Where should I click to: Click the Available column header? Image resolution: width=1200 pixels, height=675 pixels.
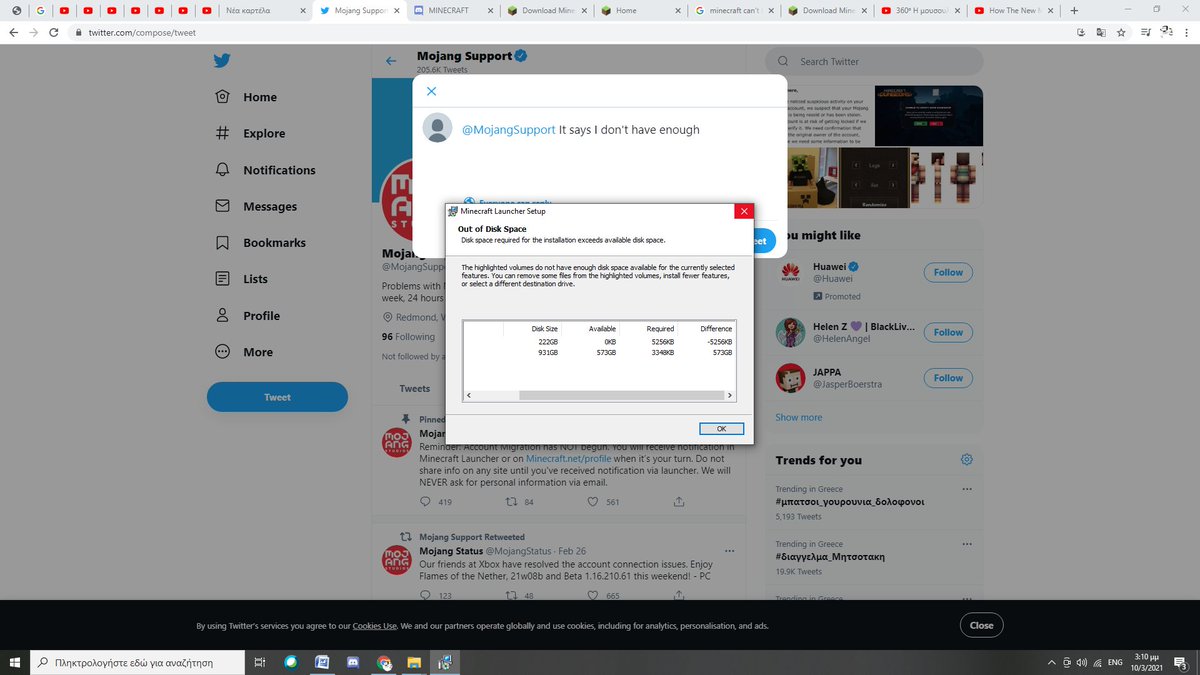pos(602,328)
